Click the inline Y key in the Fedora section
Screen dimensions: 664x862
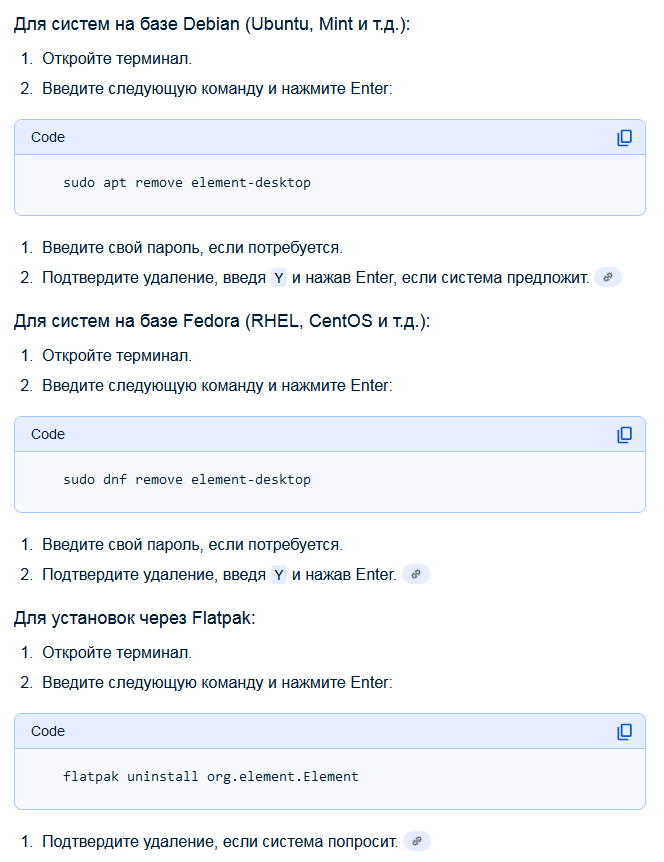[x=279, y=575]
